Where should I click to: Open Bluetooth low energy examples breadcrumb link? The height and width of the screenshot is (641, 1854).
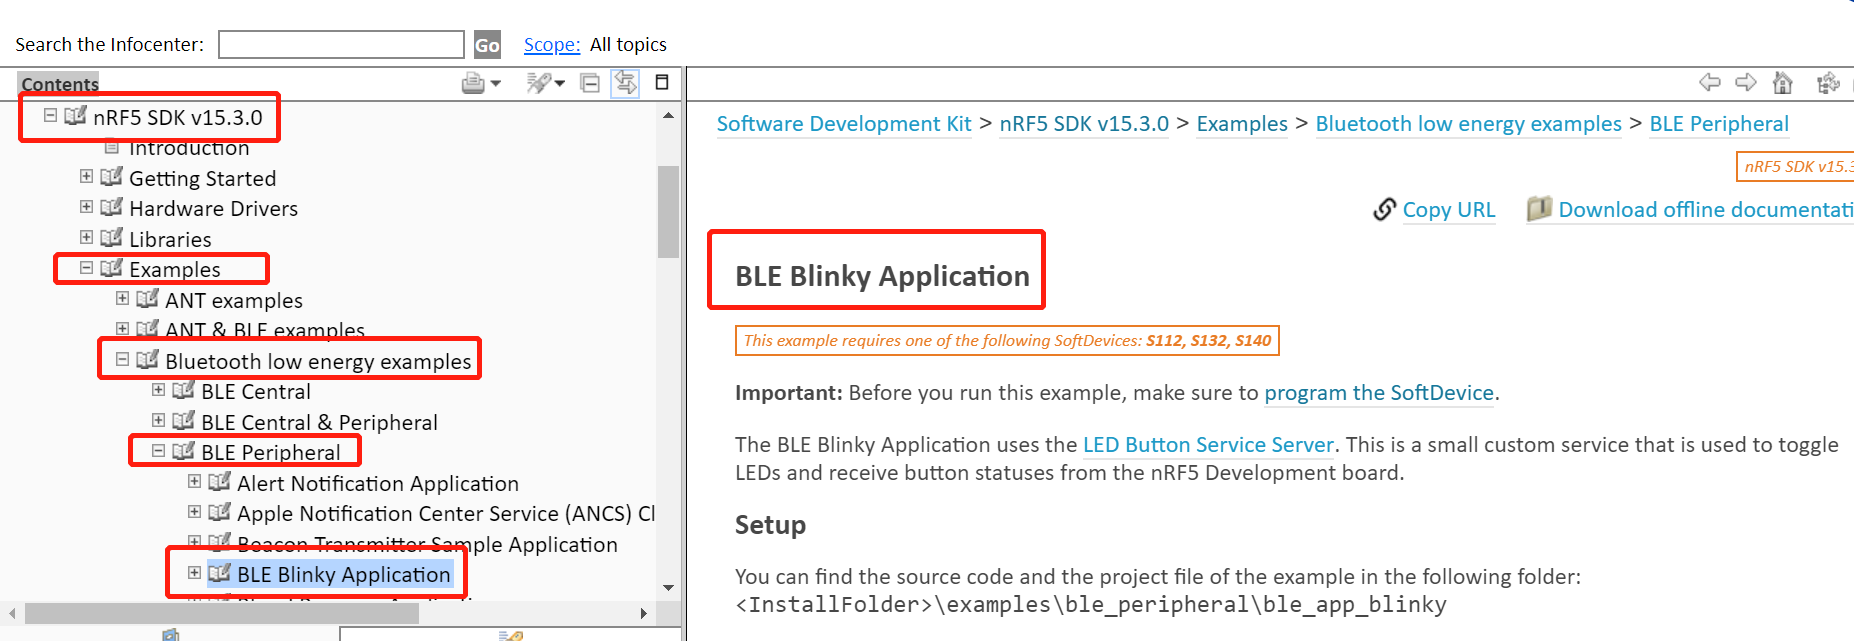(1468, 124)
